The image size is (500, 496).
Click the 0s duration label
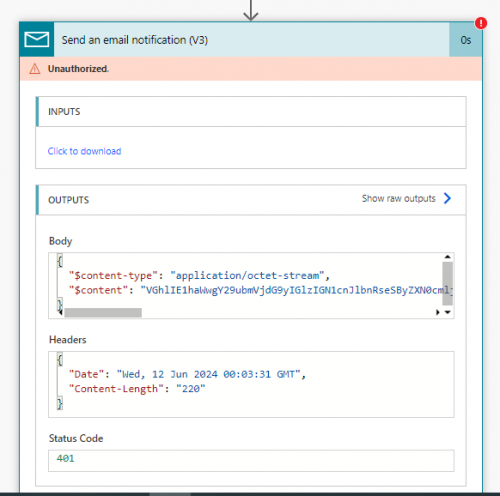(x=466, y=40)
